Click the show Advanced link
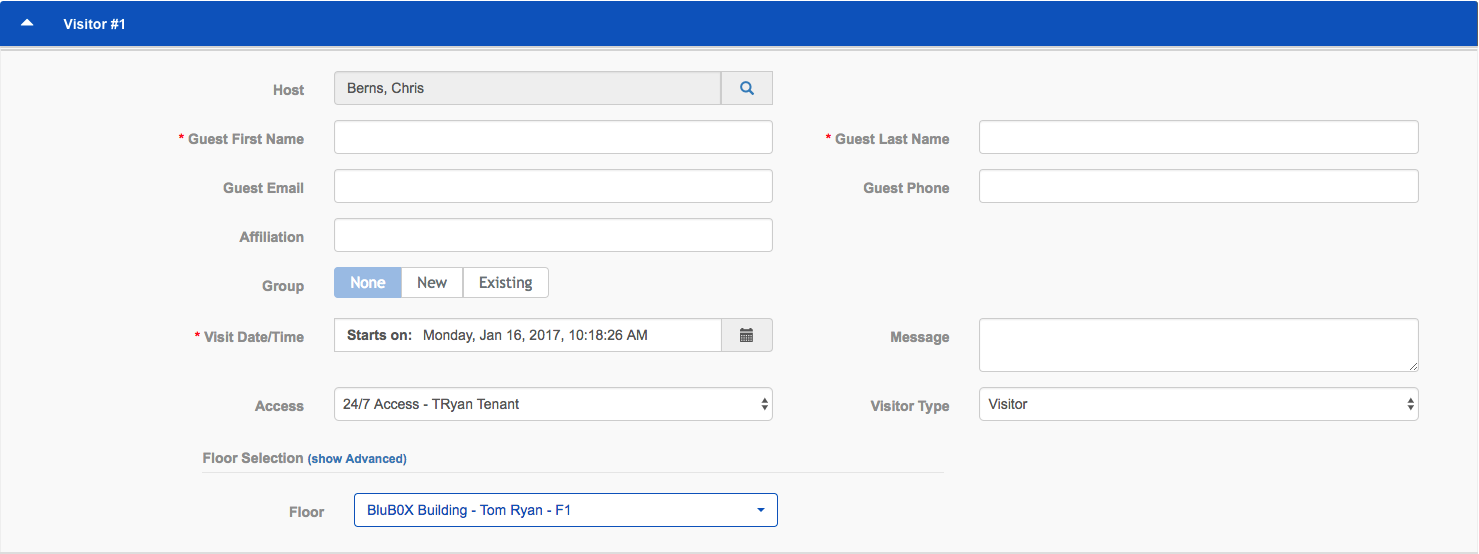1479x554 pixels. [357, 459]
